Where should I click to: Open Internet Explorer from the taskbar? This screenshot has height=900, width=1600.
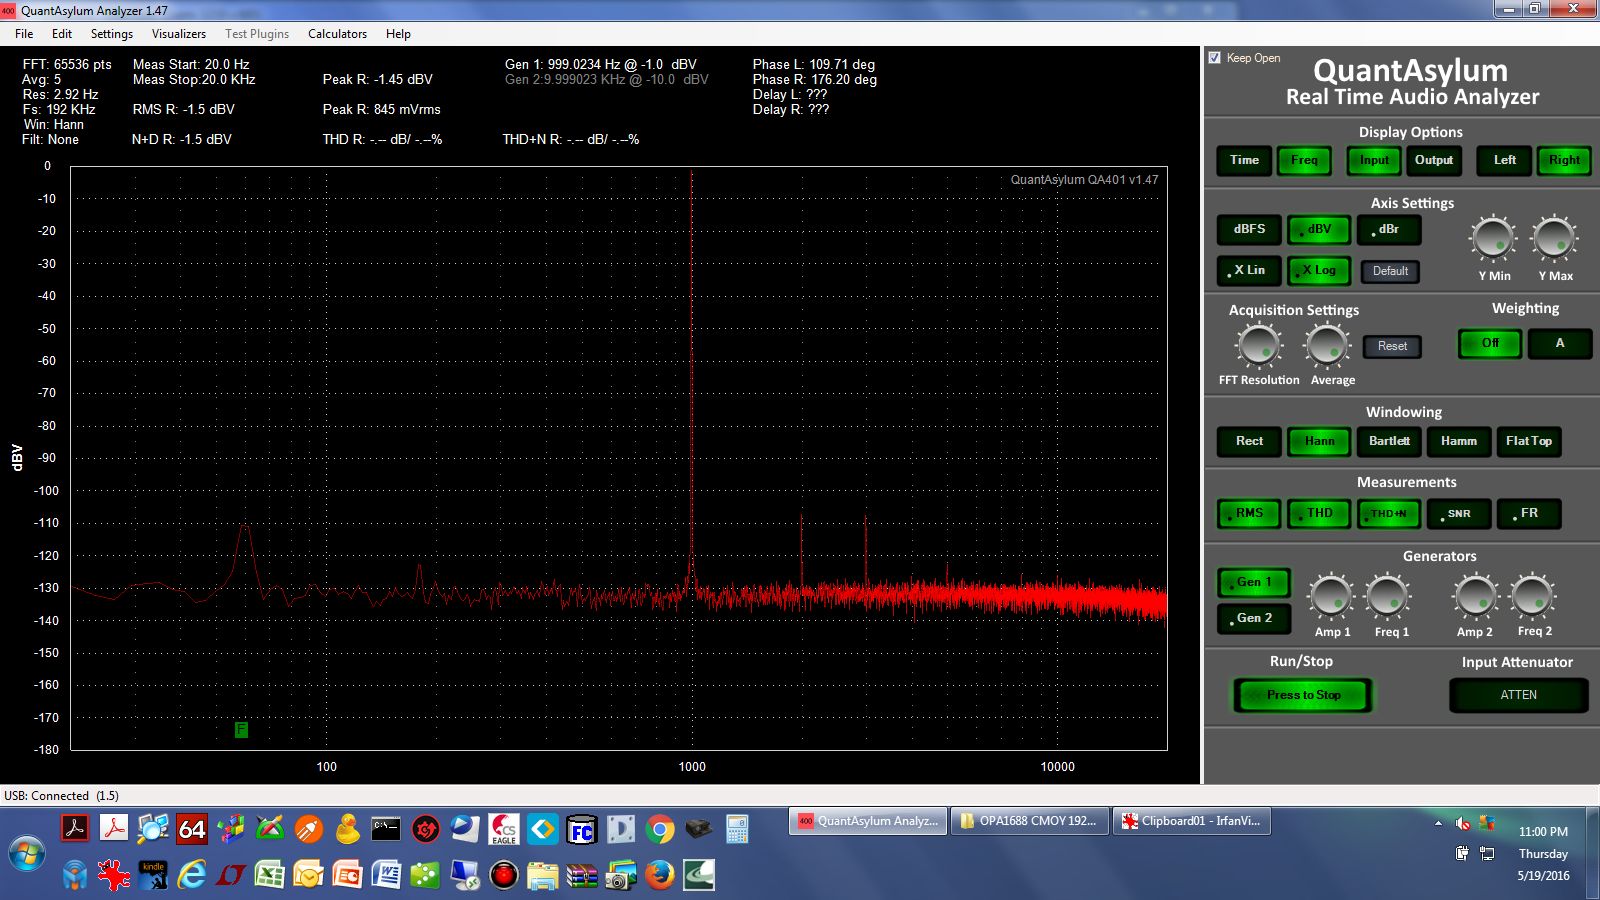coord(192,876)
